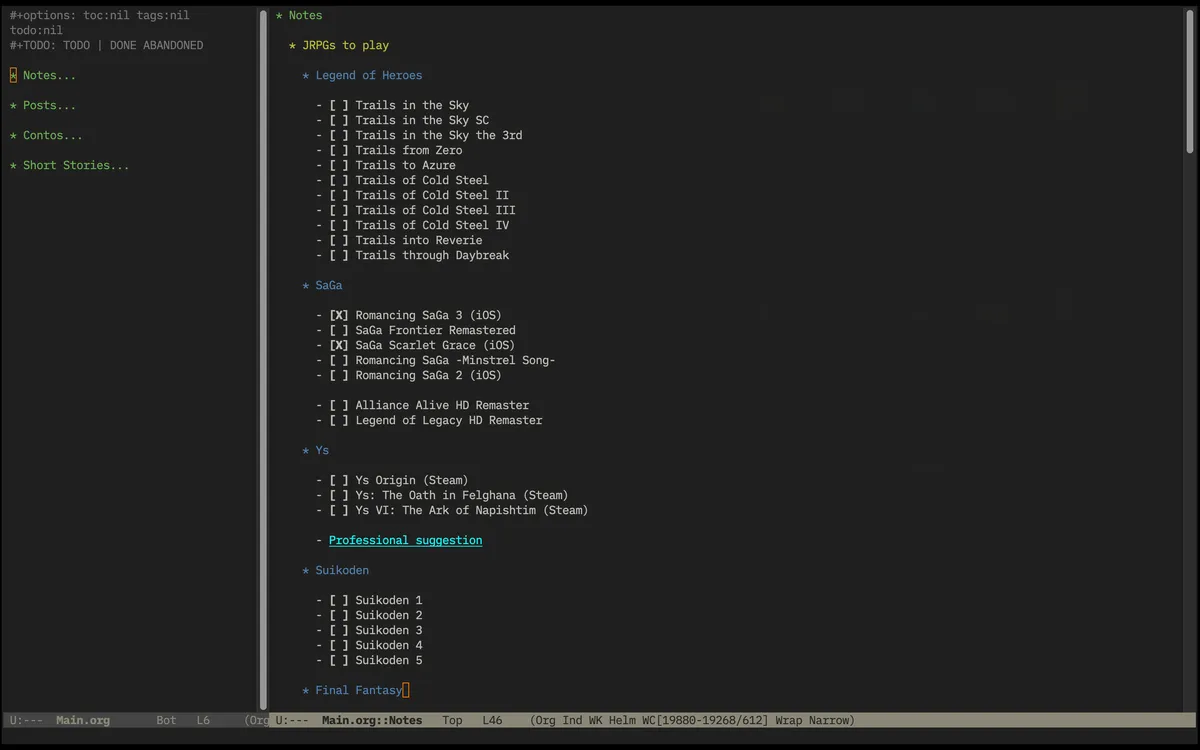Screen dimensions: 1200x750
Task: Click the Wrap minor mode indicator
Action: pos(791,720)
